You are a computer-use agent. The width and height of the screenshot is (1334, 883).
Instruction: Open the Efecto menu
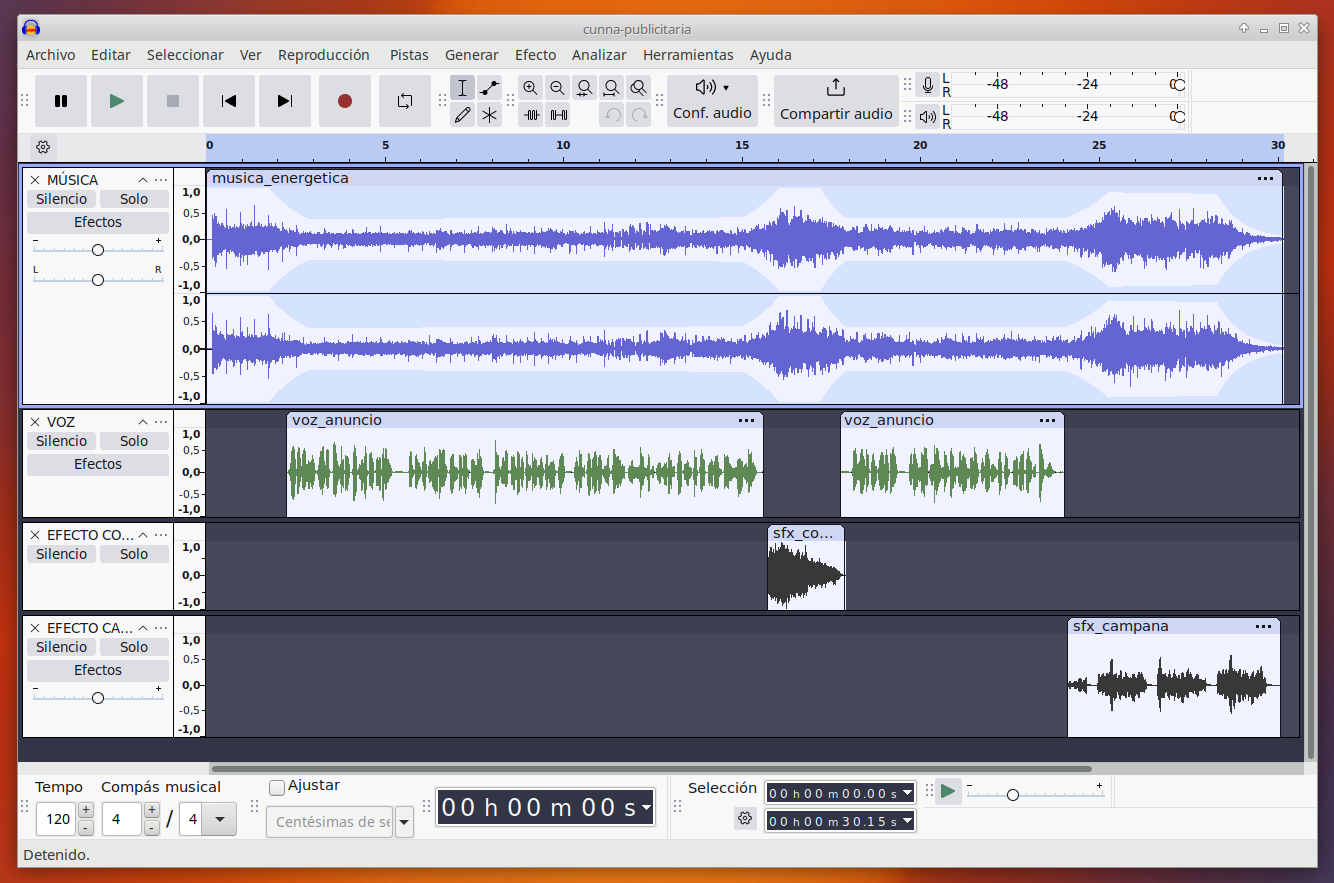tap(535, 55)
